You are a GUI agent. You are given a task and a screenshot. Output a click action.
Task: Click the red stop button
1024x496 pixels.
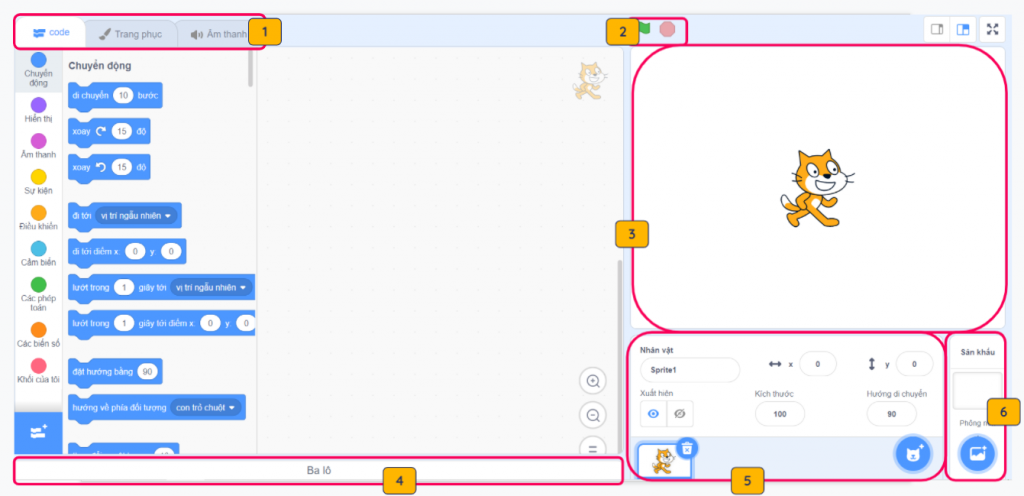(667, 29)
